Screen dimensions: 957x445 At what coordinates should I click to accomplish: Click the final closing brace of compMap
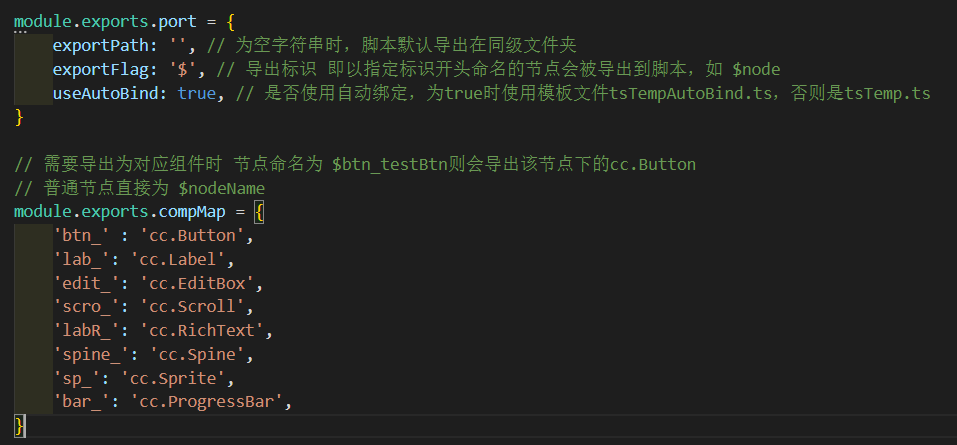19,426
